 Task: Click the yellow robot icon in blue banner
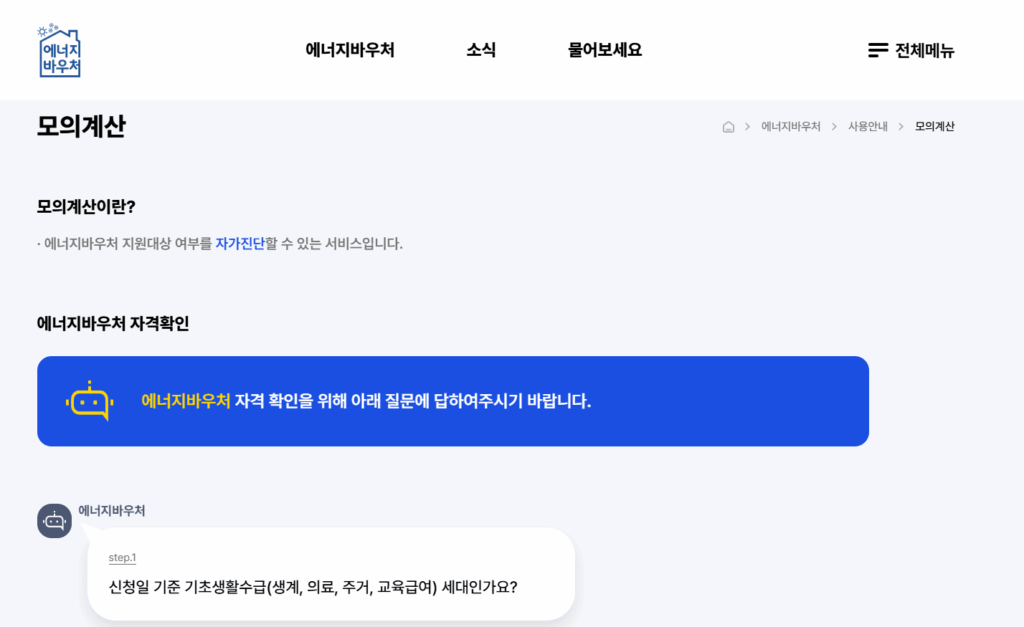point(89,401)
